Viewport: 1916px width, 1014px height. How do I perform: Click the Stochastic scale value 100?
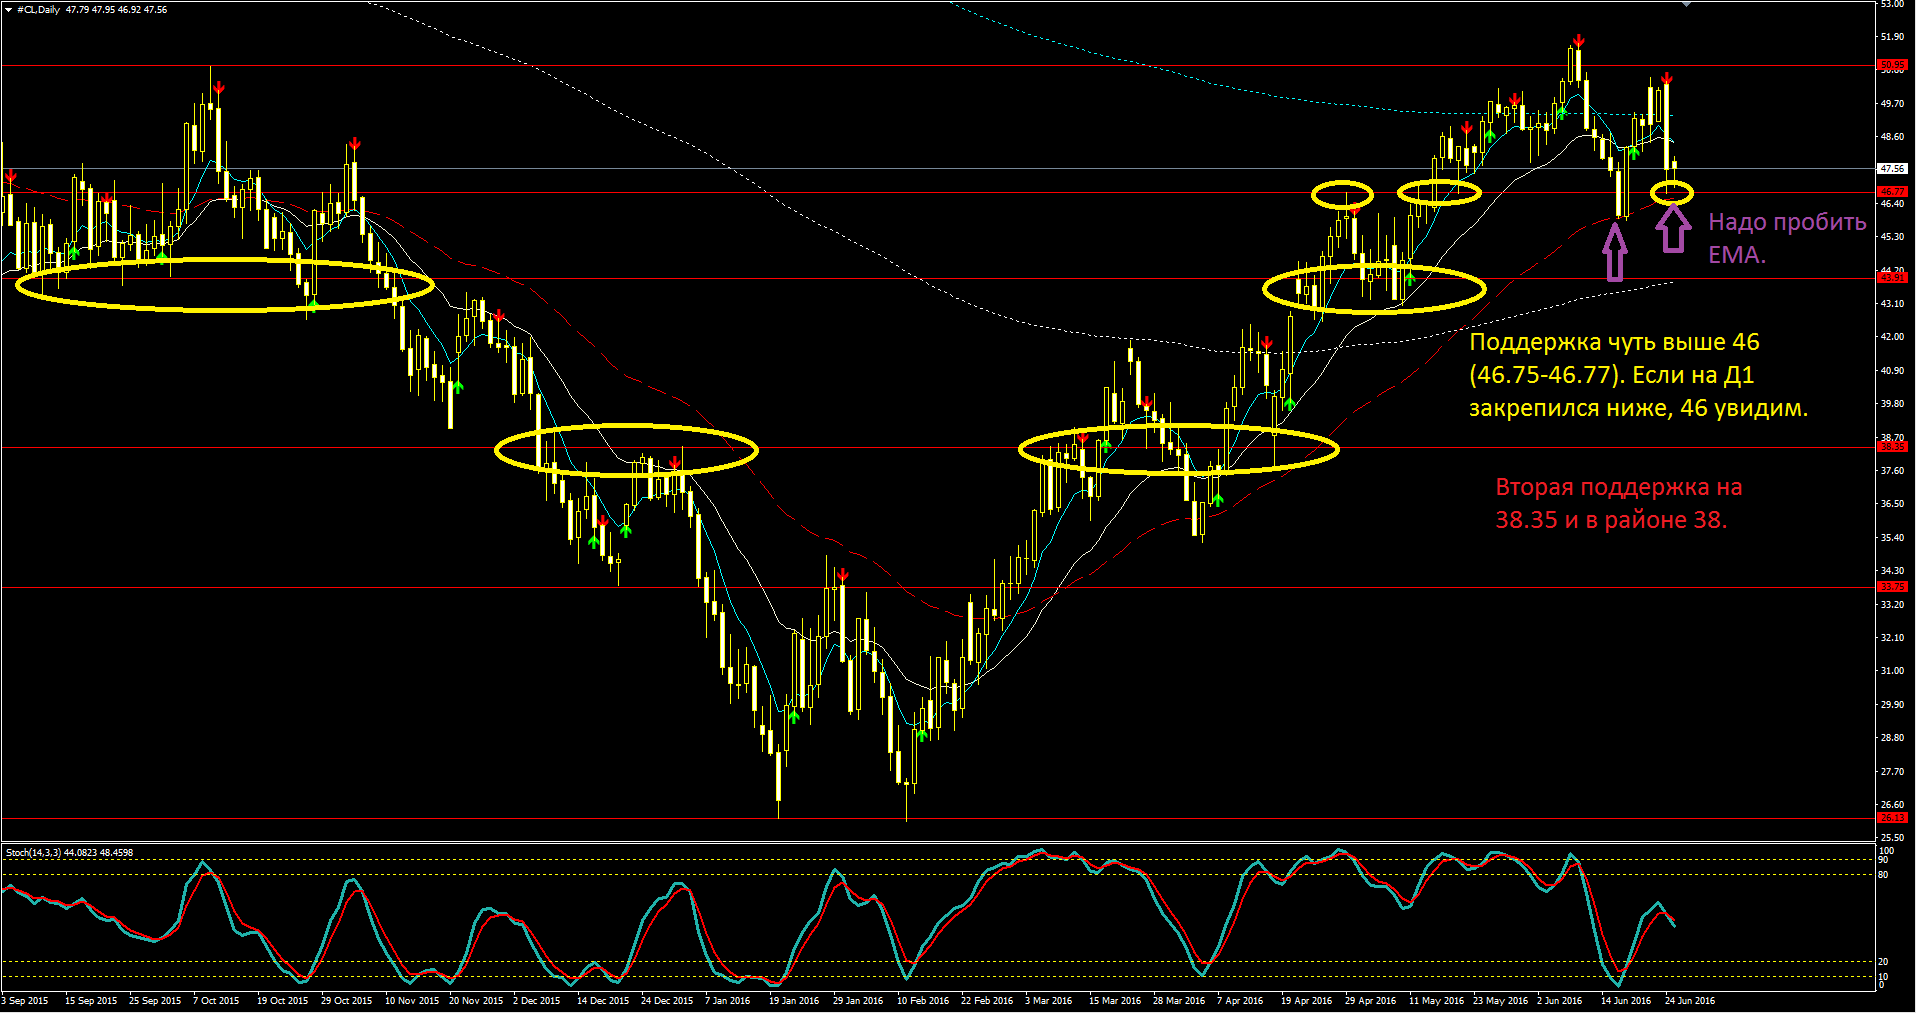pyautogui.click(x=1886, y=851)
